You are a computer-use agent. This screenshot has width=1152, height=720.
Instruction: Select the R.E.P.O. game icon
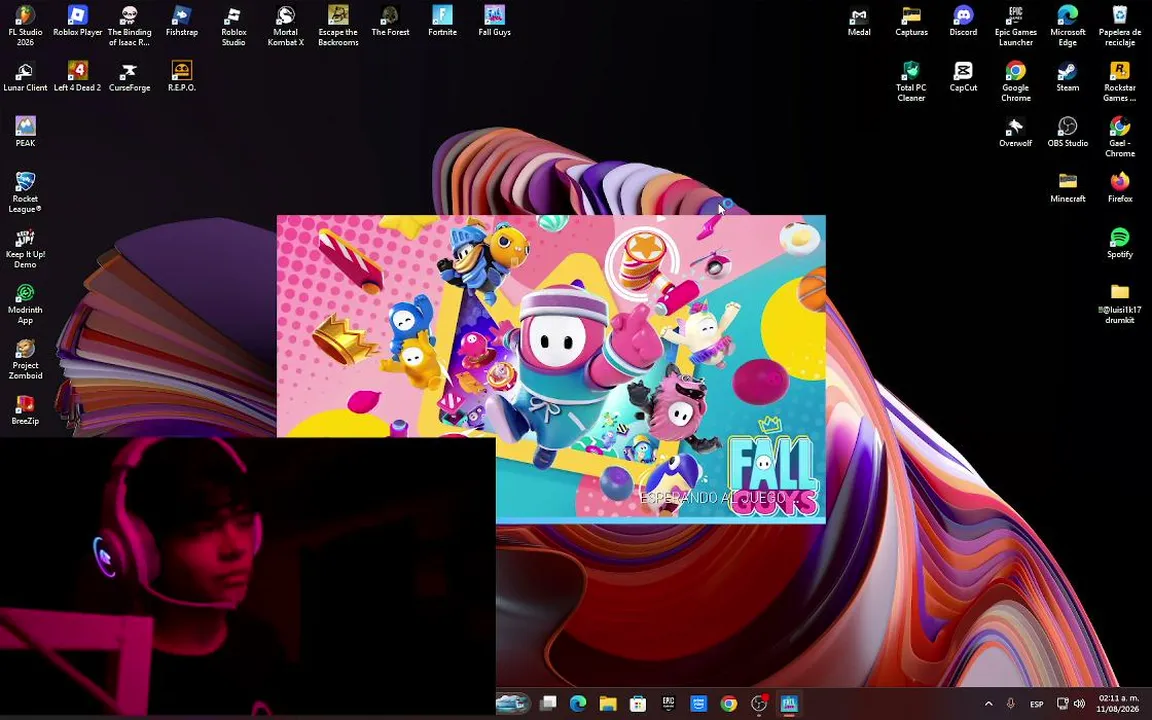pyautogui.click(x=181, y=76)
